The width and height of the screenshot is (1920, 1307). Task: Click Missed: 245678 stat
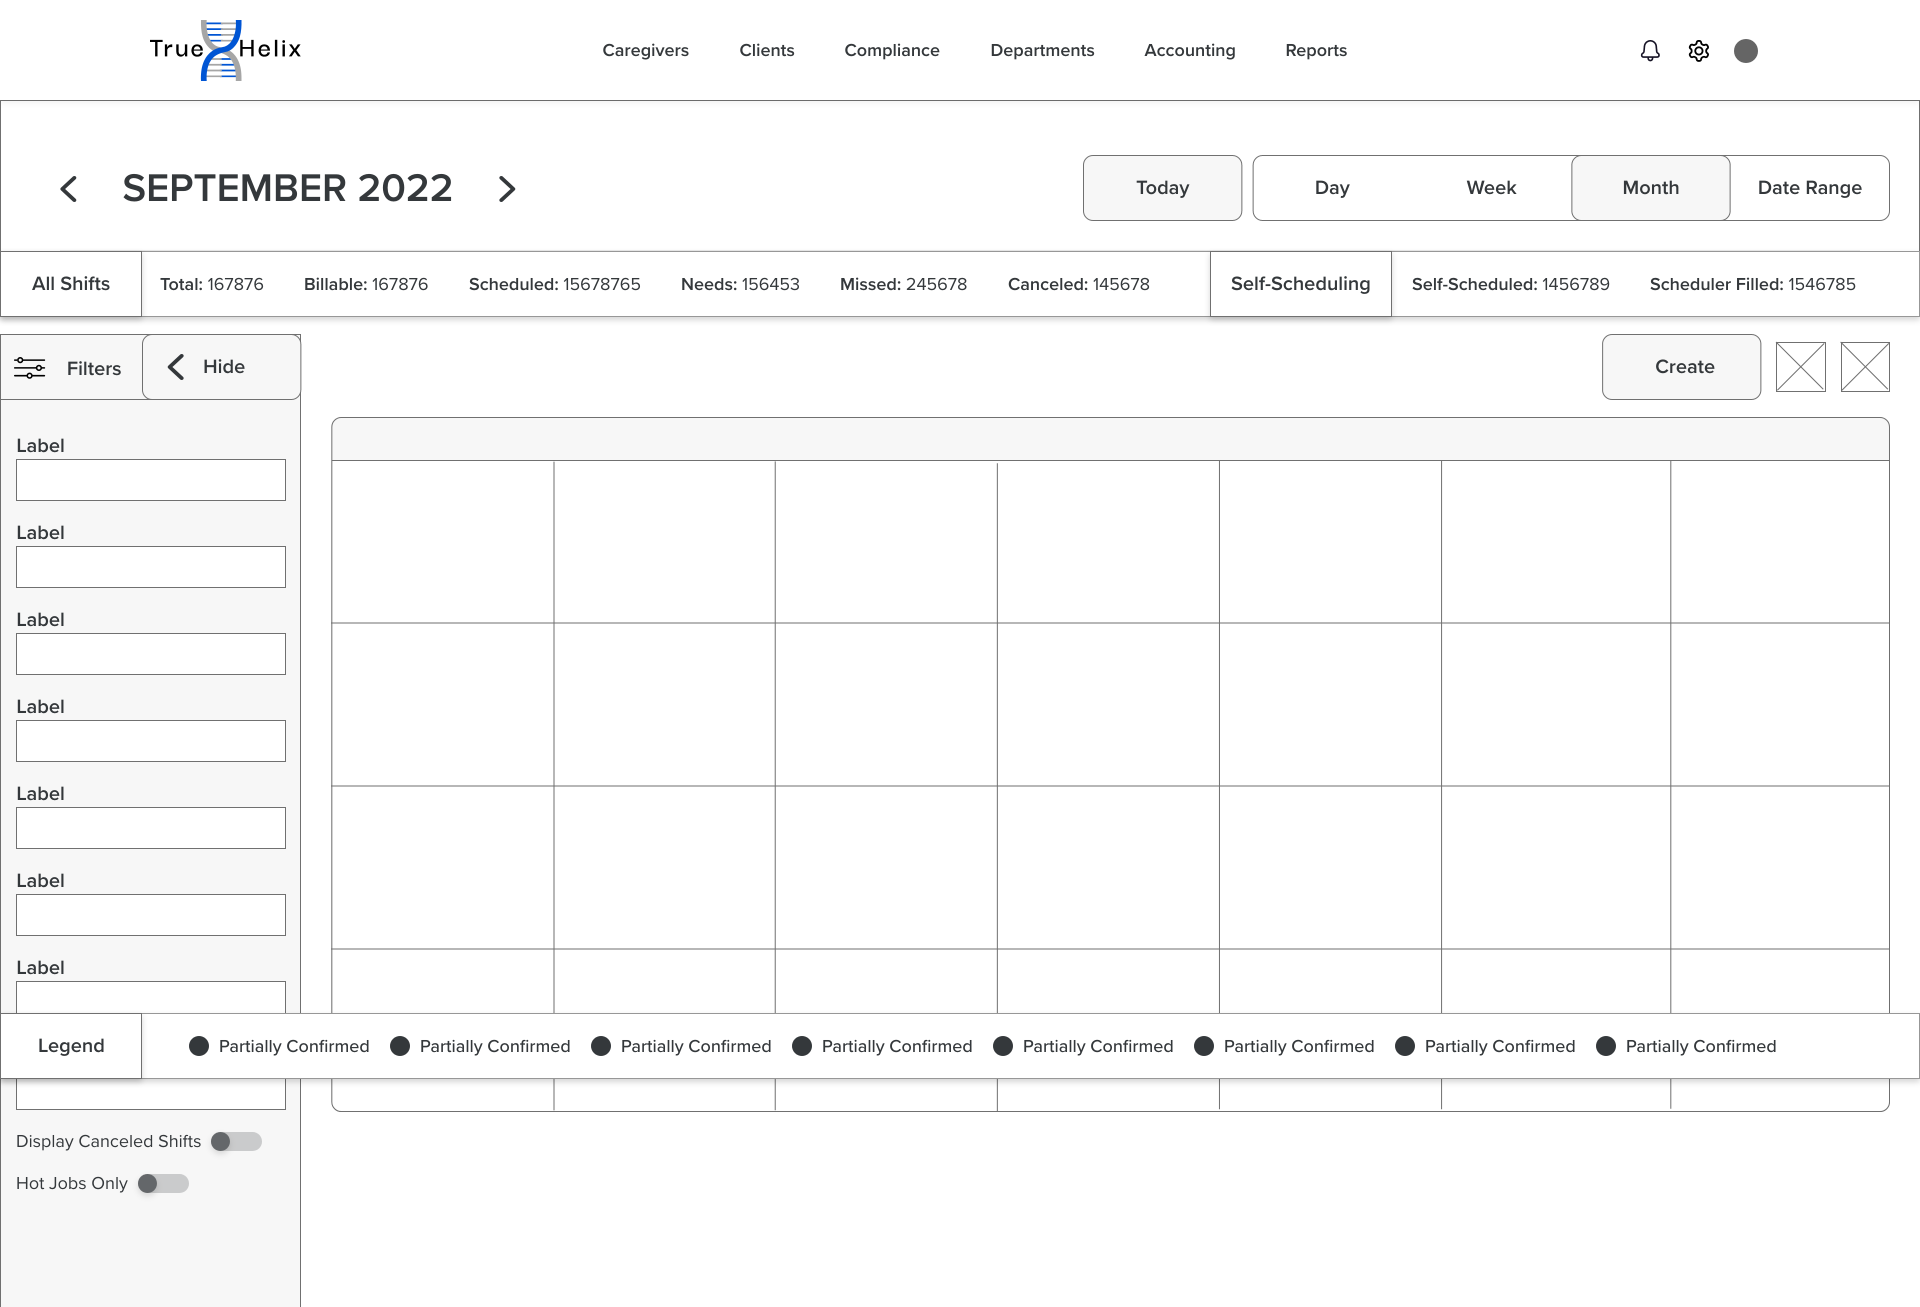[903, 284]
